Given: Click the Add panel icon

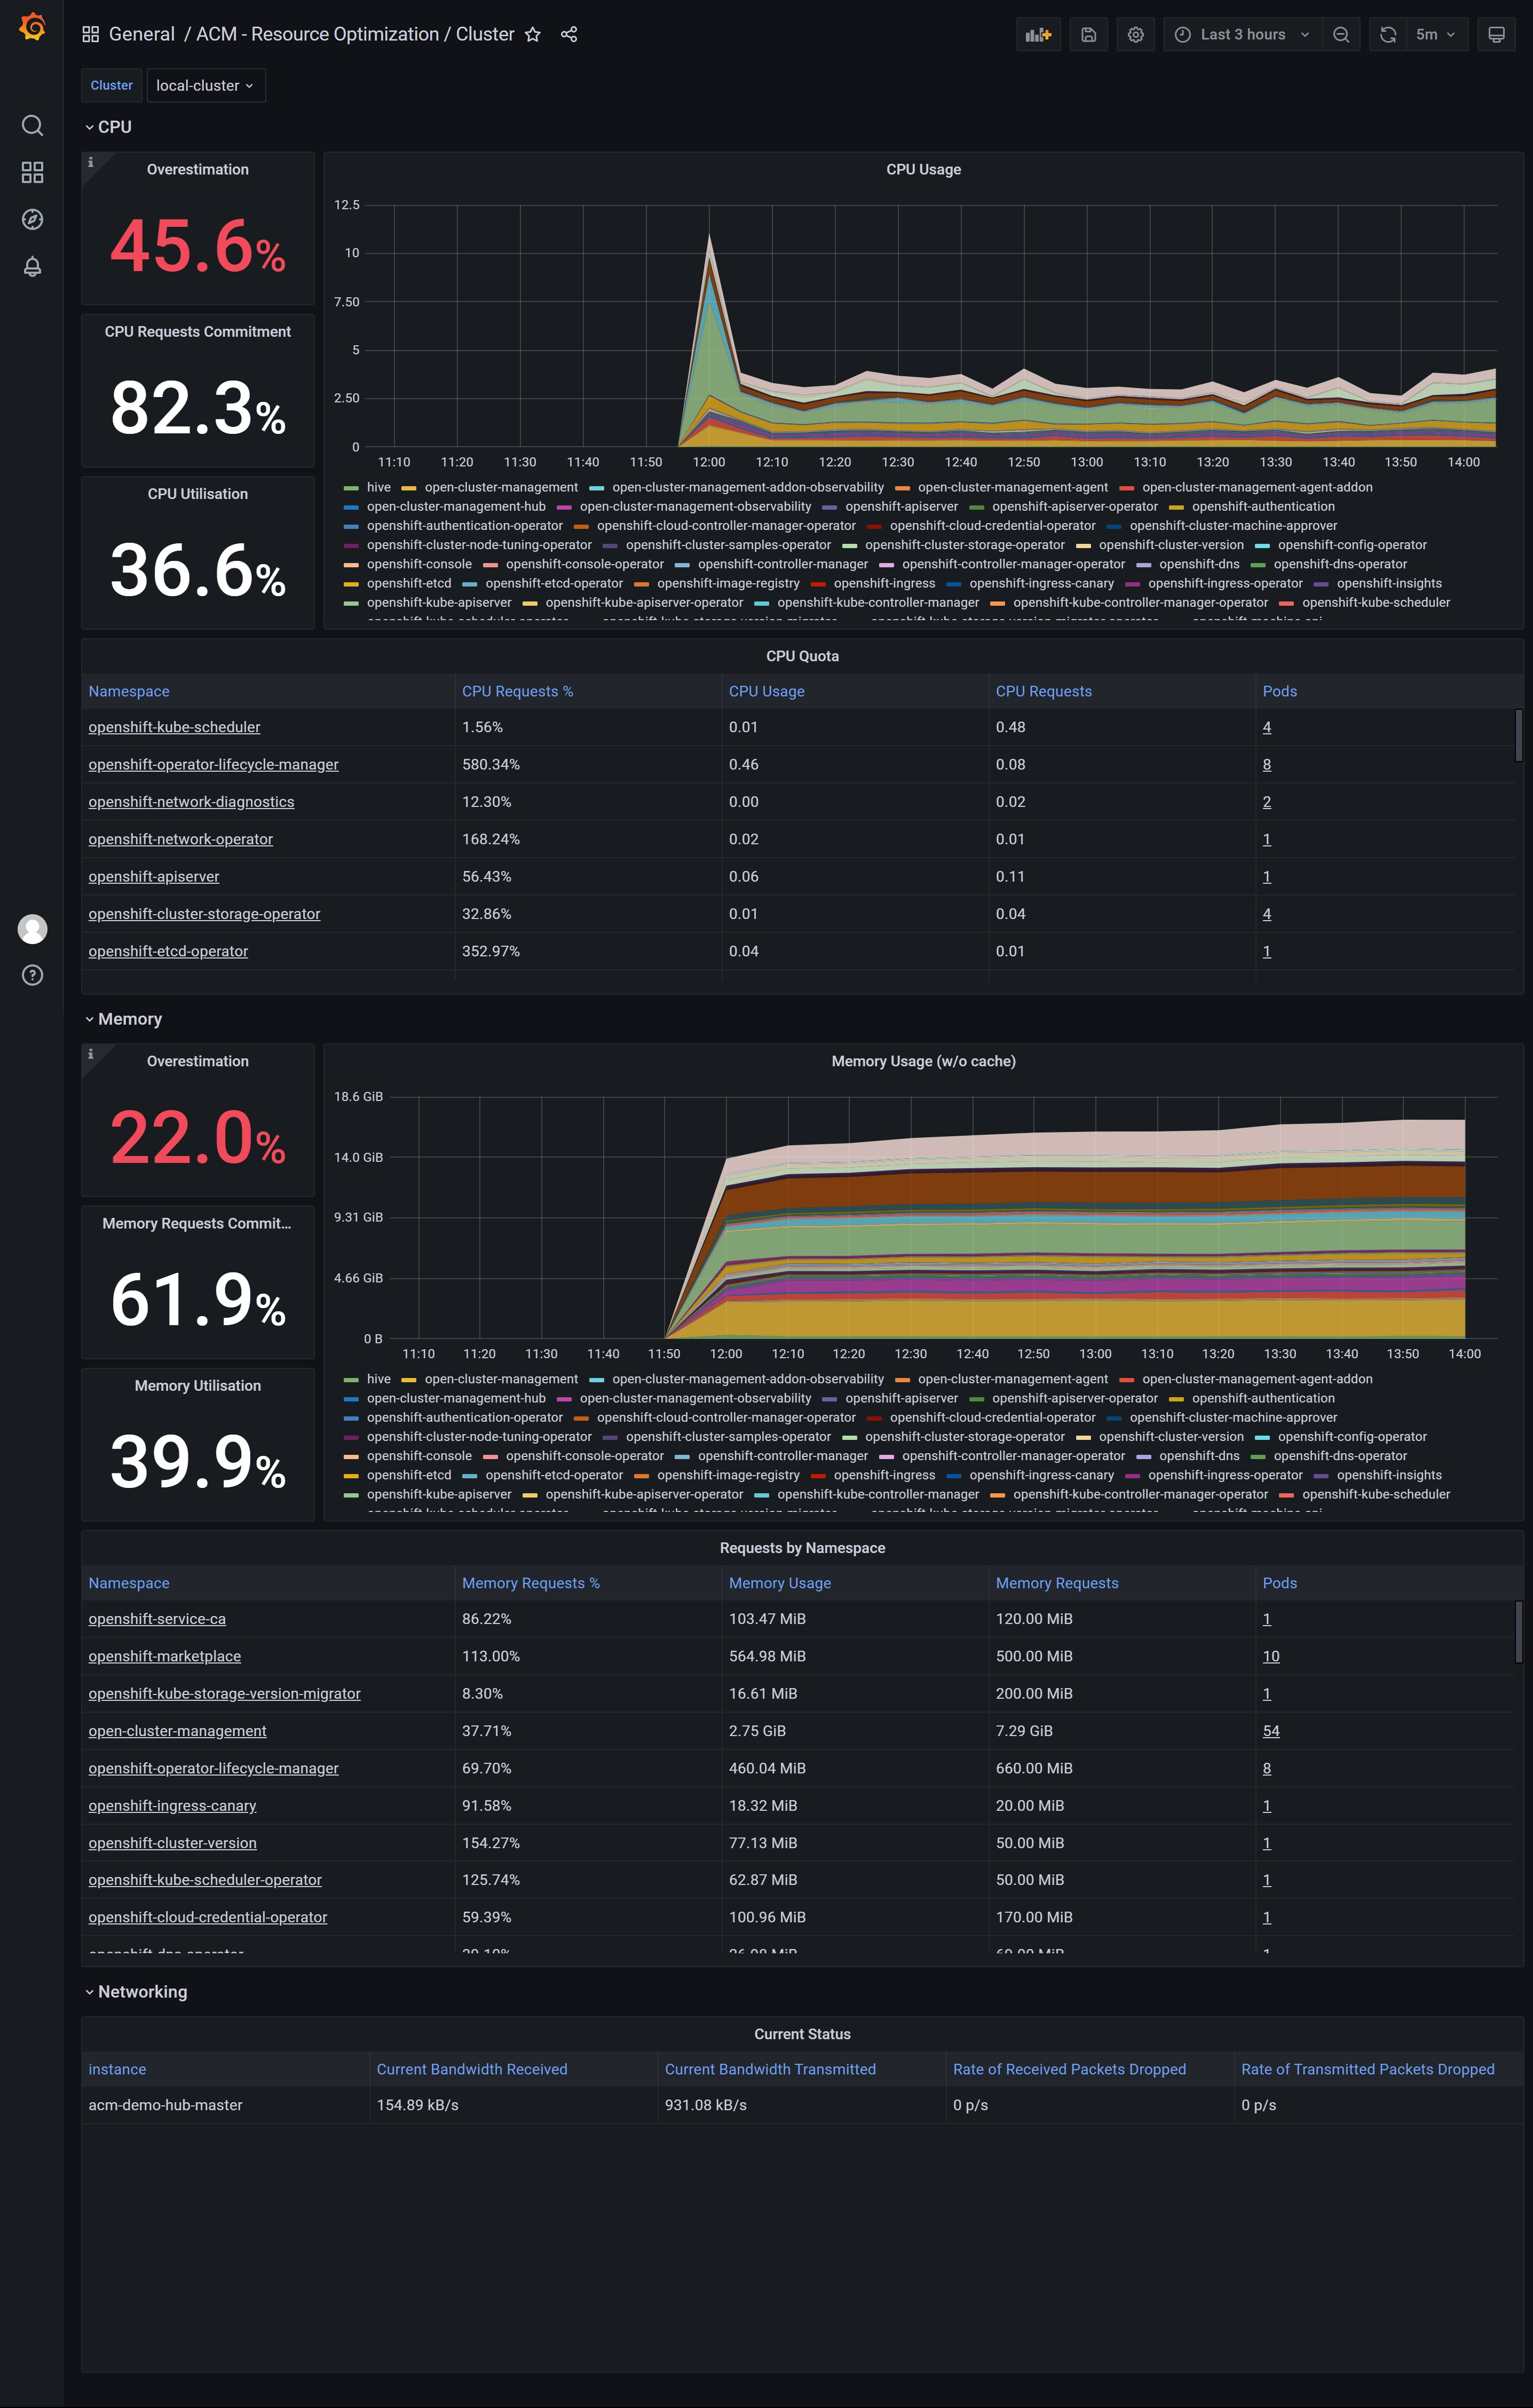Looking at the screenshot, I should [x=1038, y=34].
